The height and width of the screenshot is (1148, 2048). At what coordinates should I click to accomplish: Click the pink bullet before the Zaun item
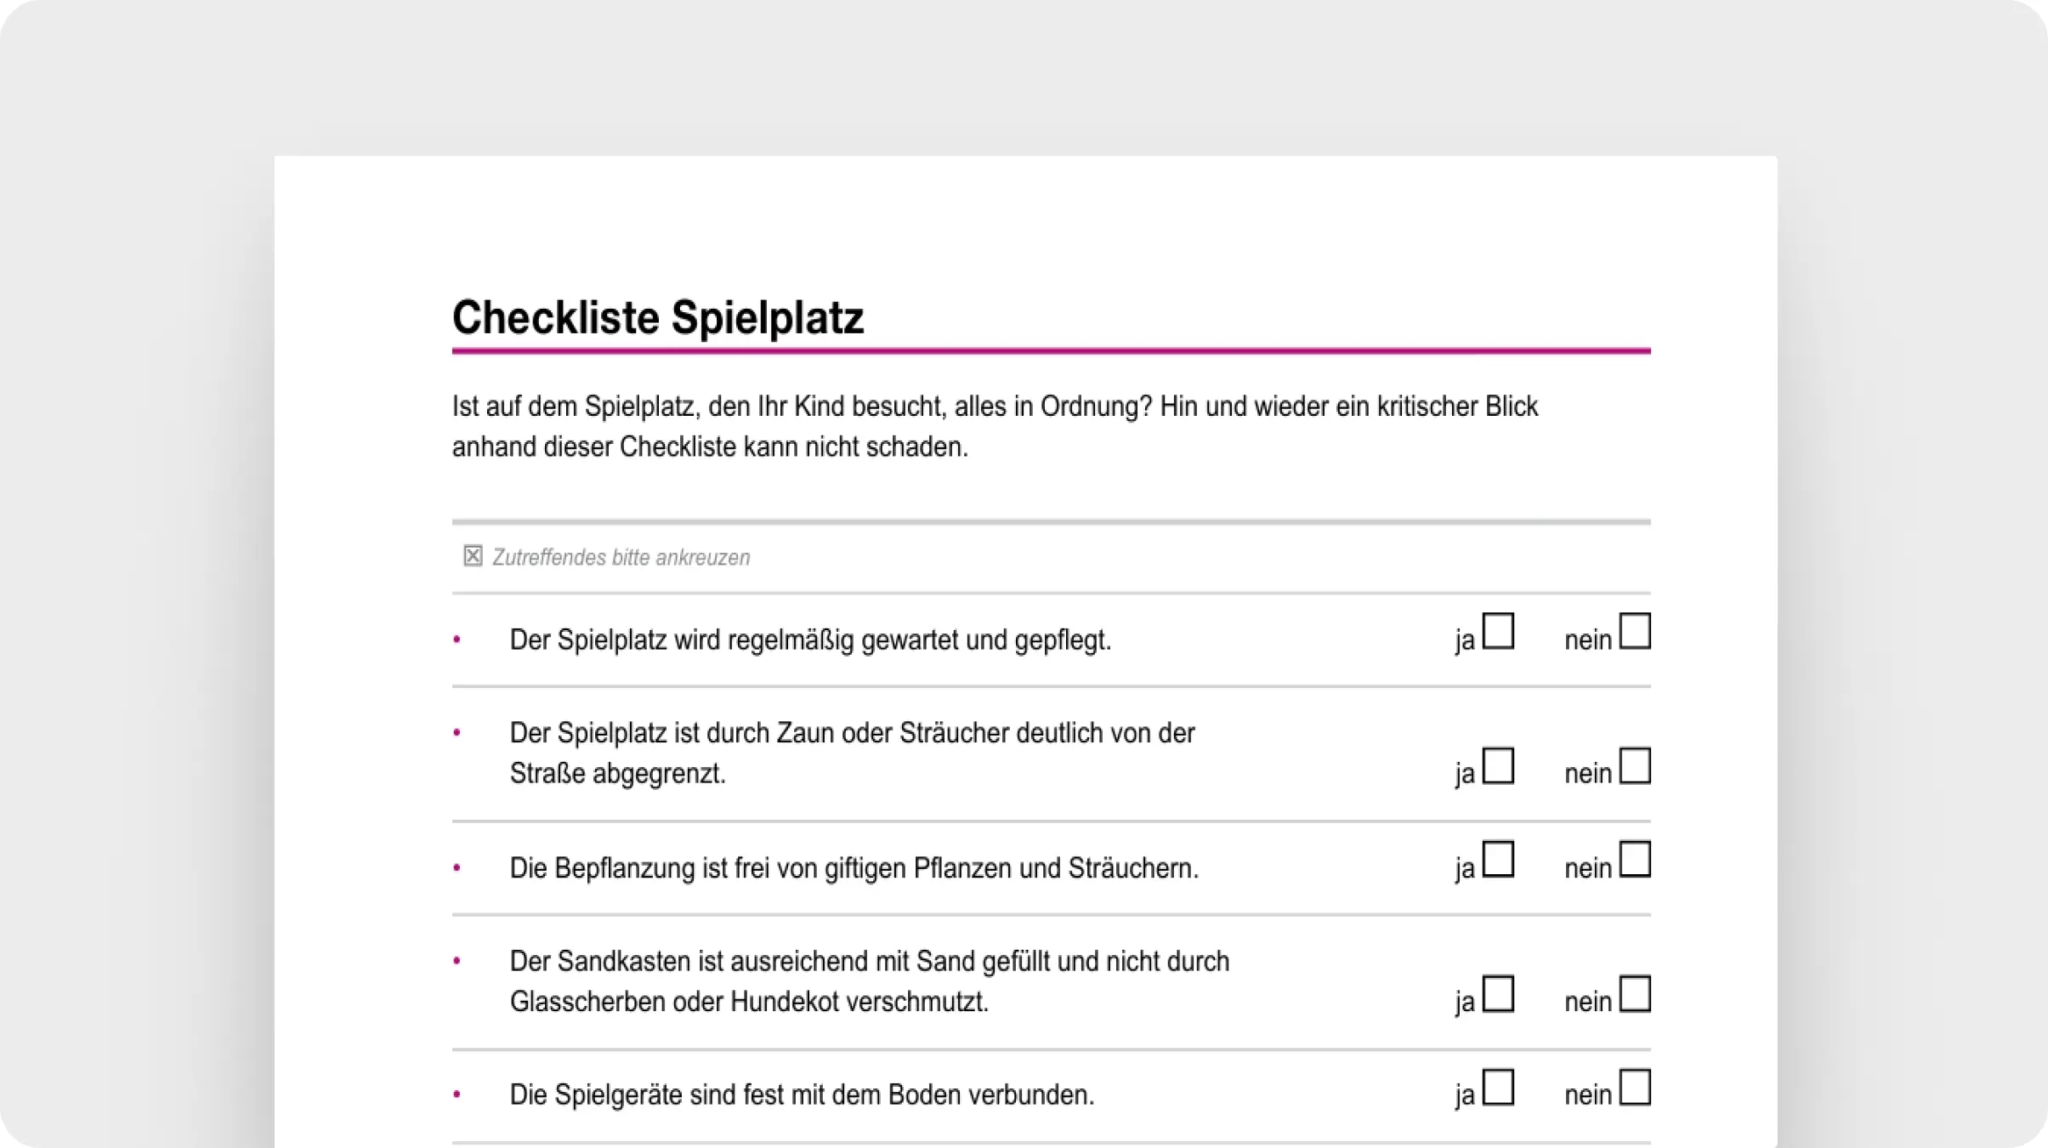point(457,733)
